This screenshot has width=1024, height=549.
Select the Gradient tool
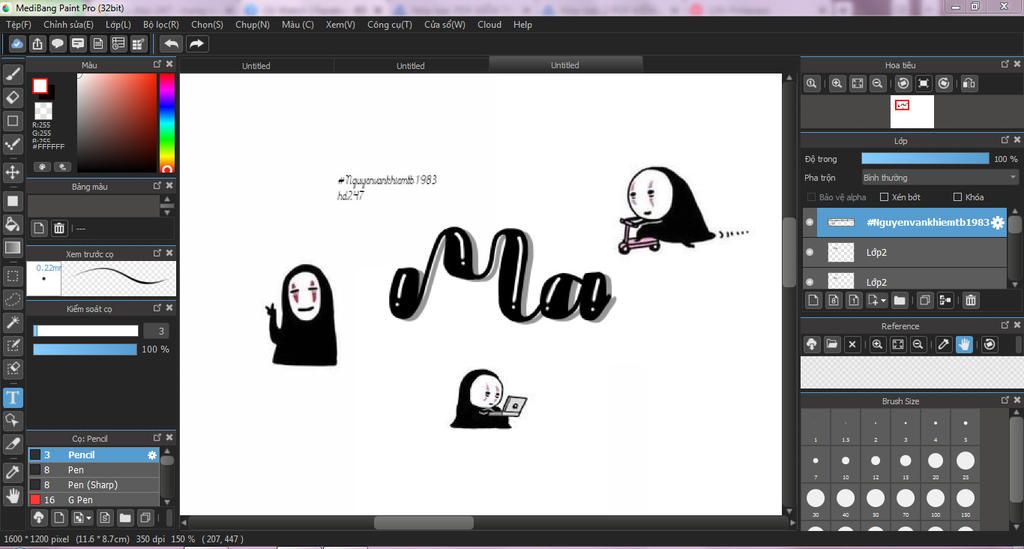[12, 247]
